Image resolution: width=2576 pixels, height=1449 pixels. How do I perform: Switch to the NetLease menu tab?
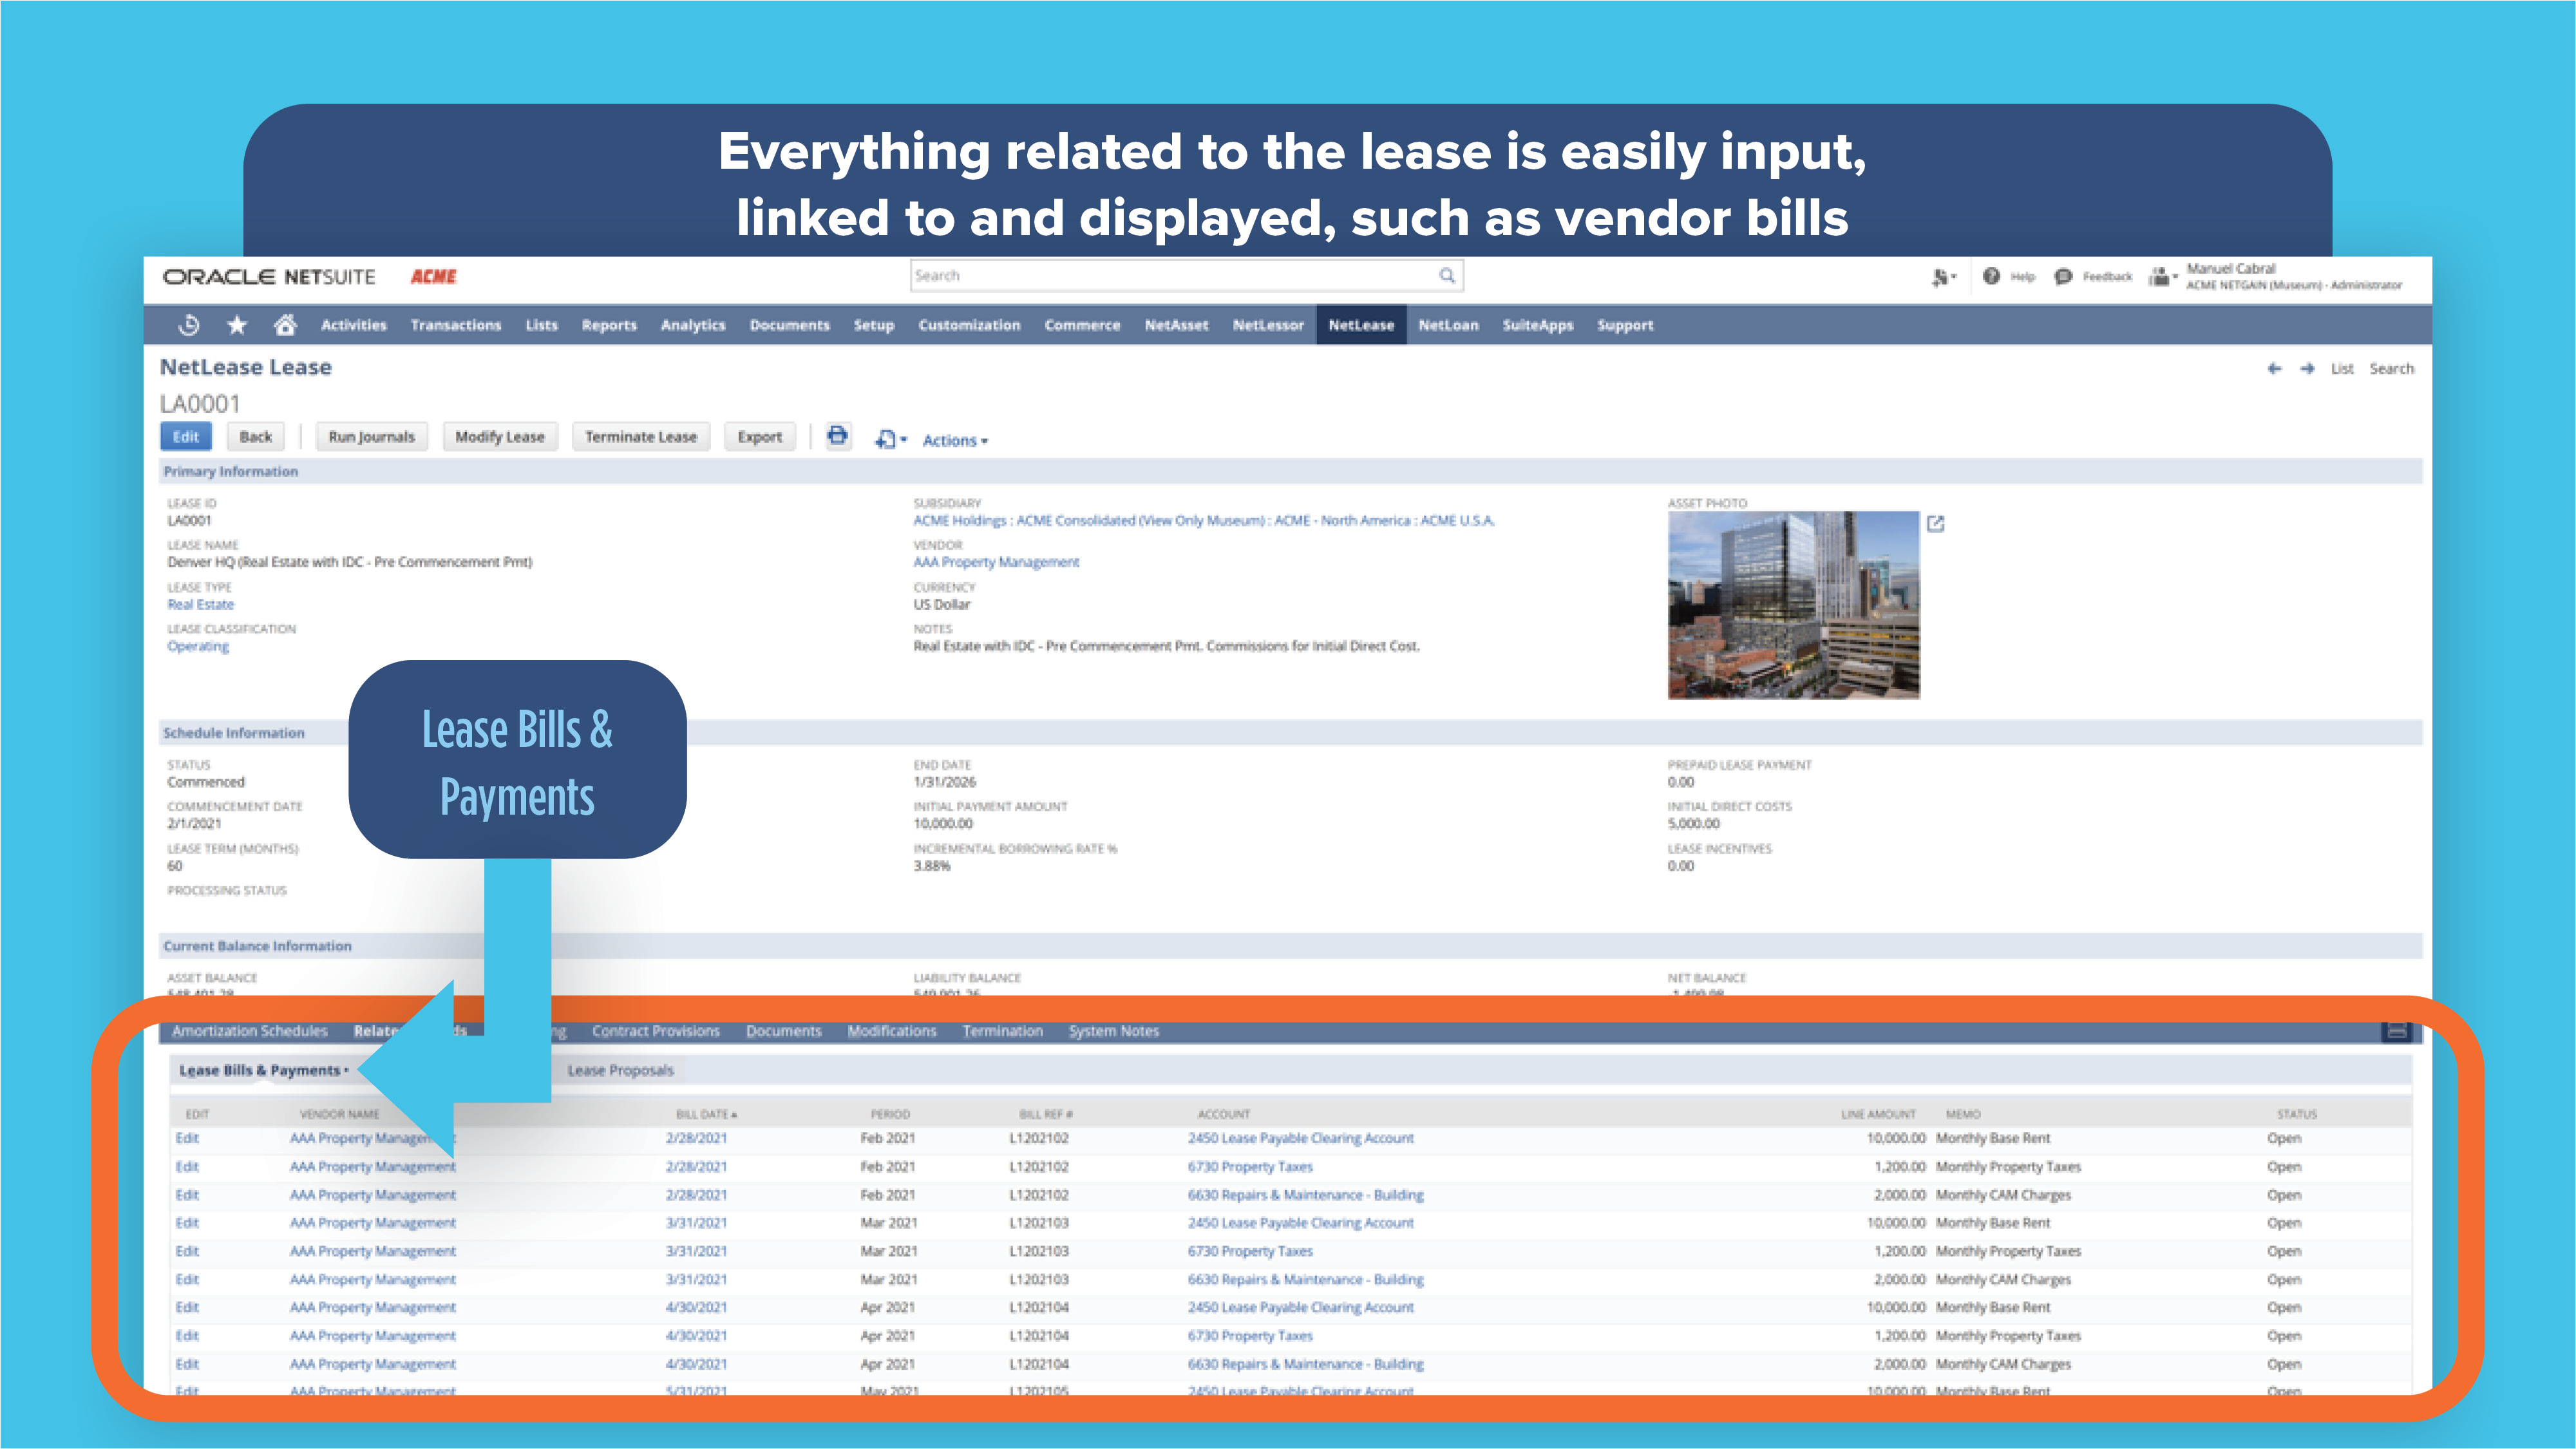click(x=1362, y=324)
